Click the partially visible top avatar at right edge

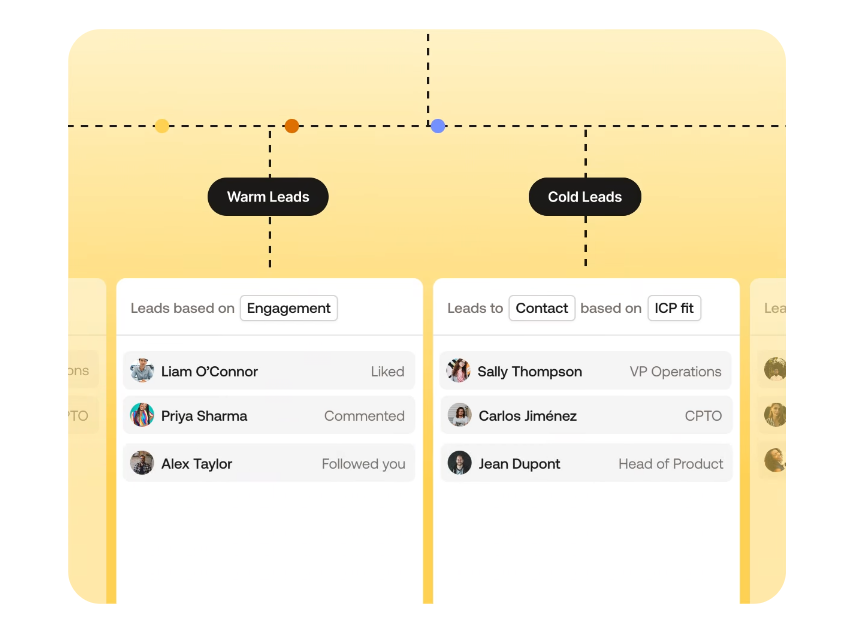(775, 369)
